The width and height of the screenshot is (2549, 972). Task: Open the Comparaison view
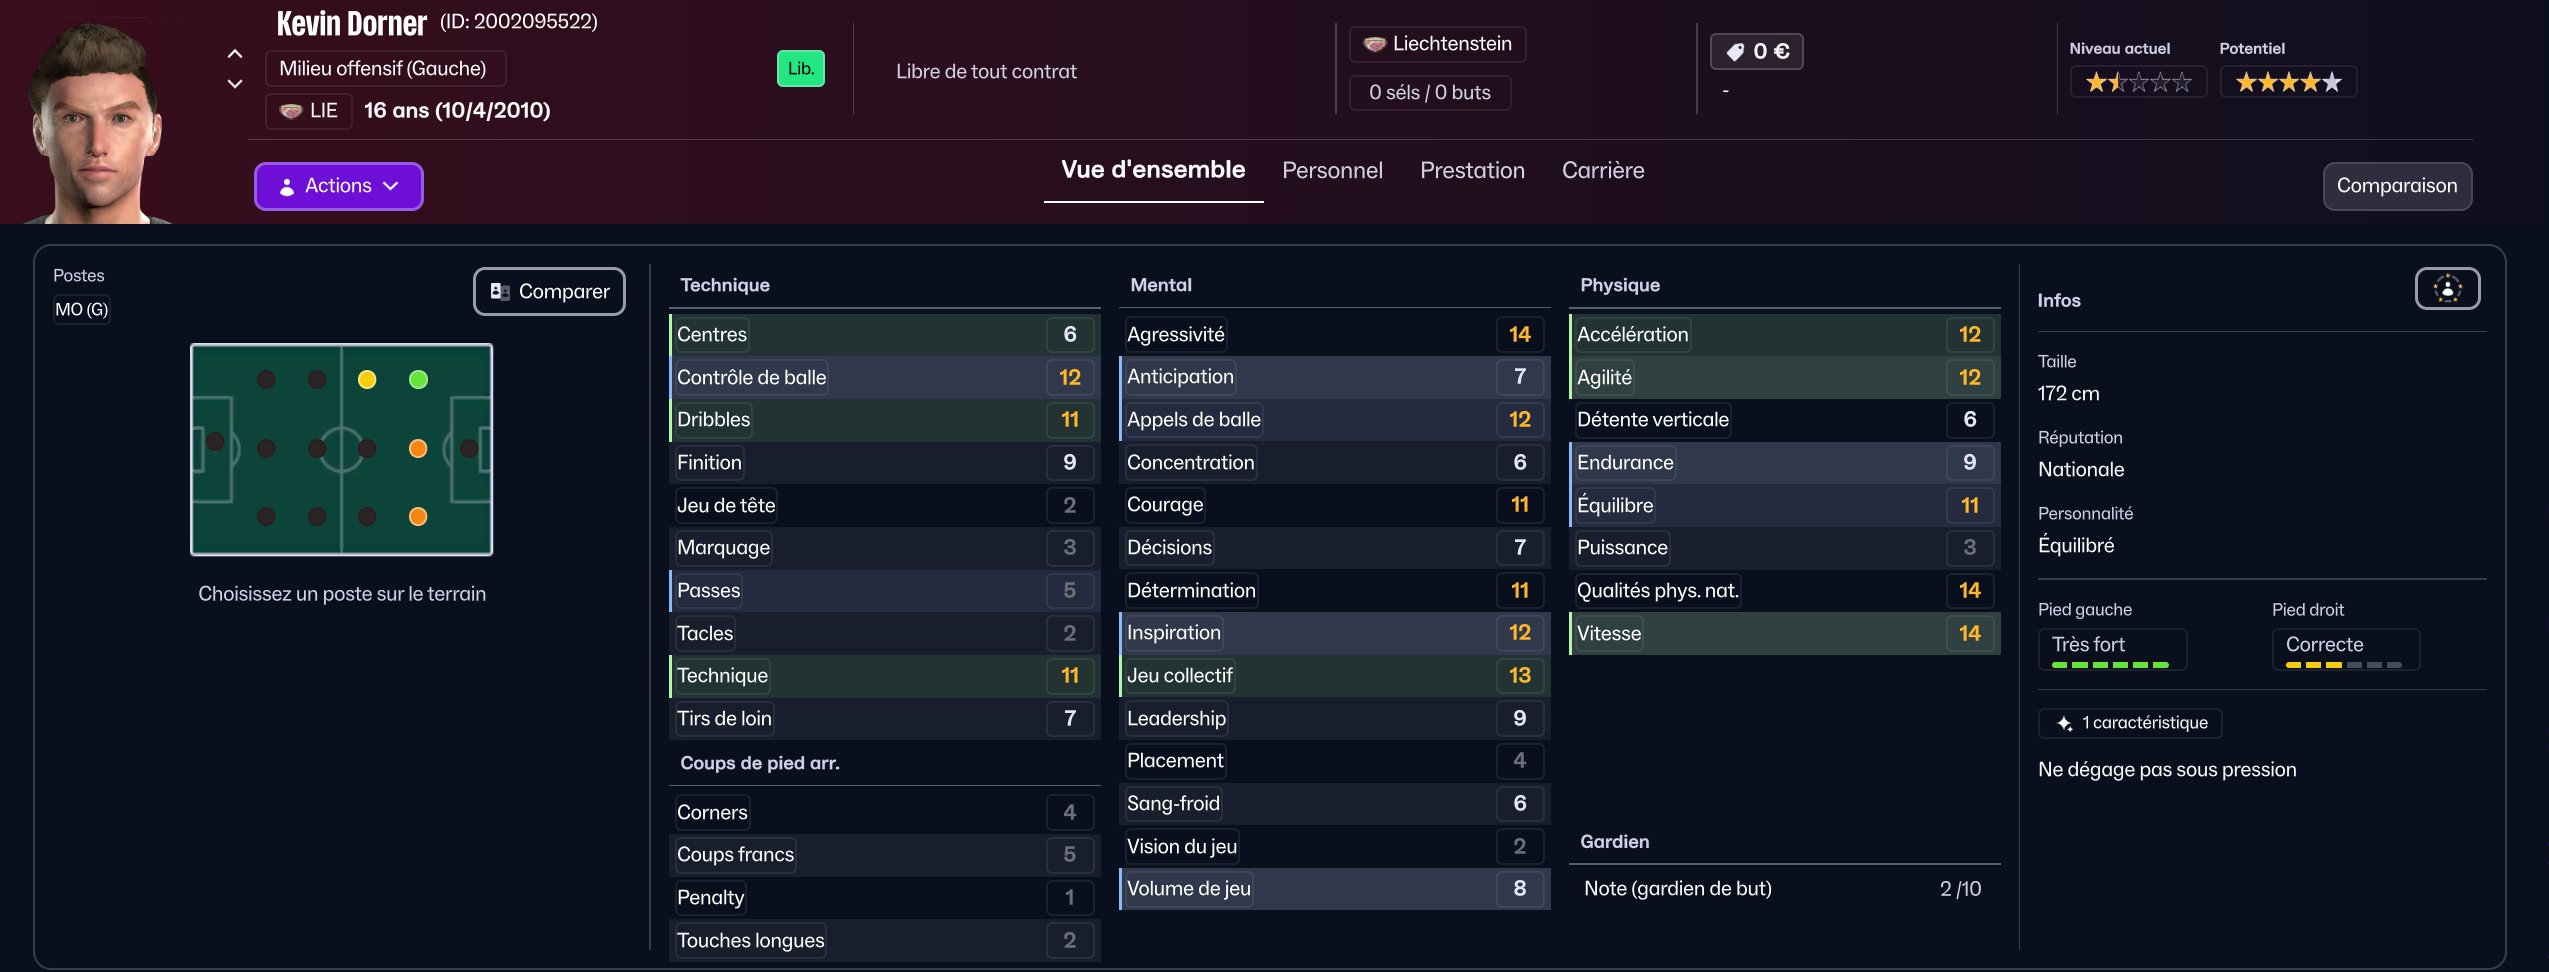(x=2396, y=186)
